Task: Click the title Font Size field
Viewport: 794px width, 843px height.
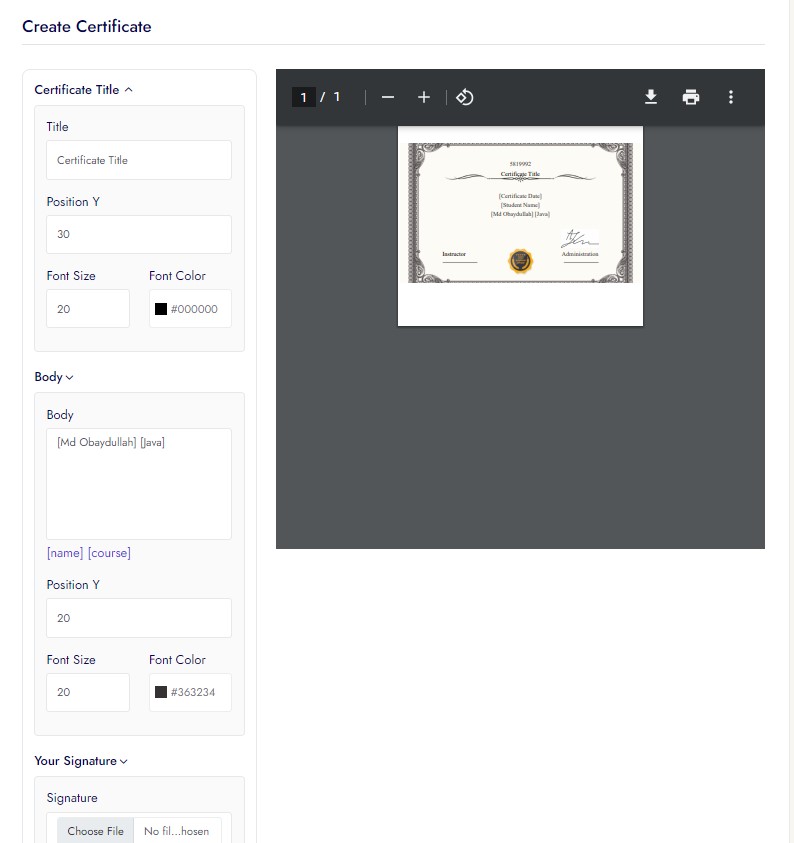Action: 88,309
